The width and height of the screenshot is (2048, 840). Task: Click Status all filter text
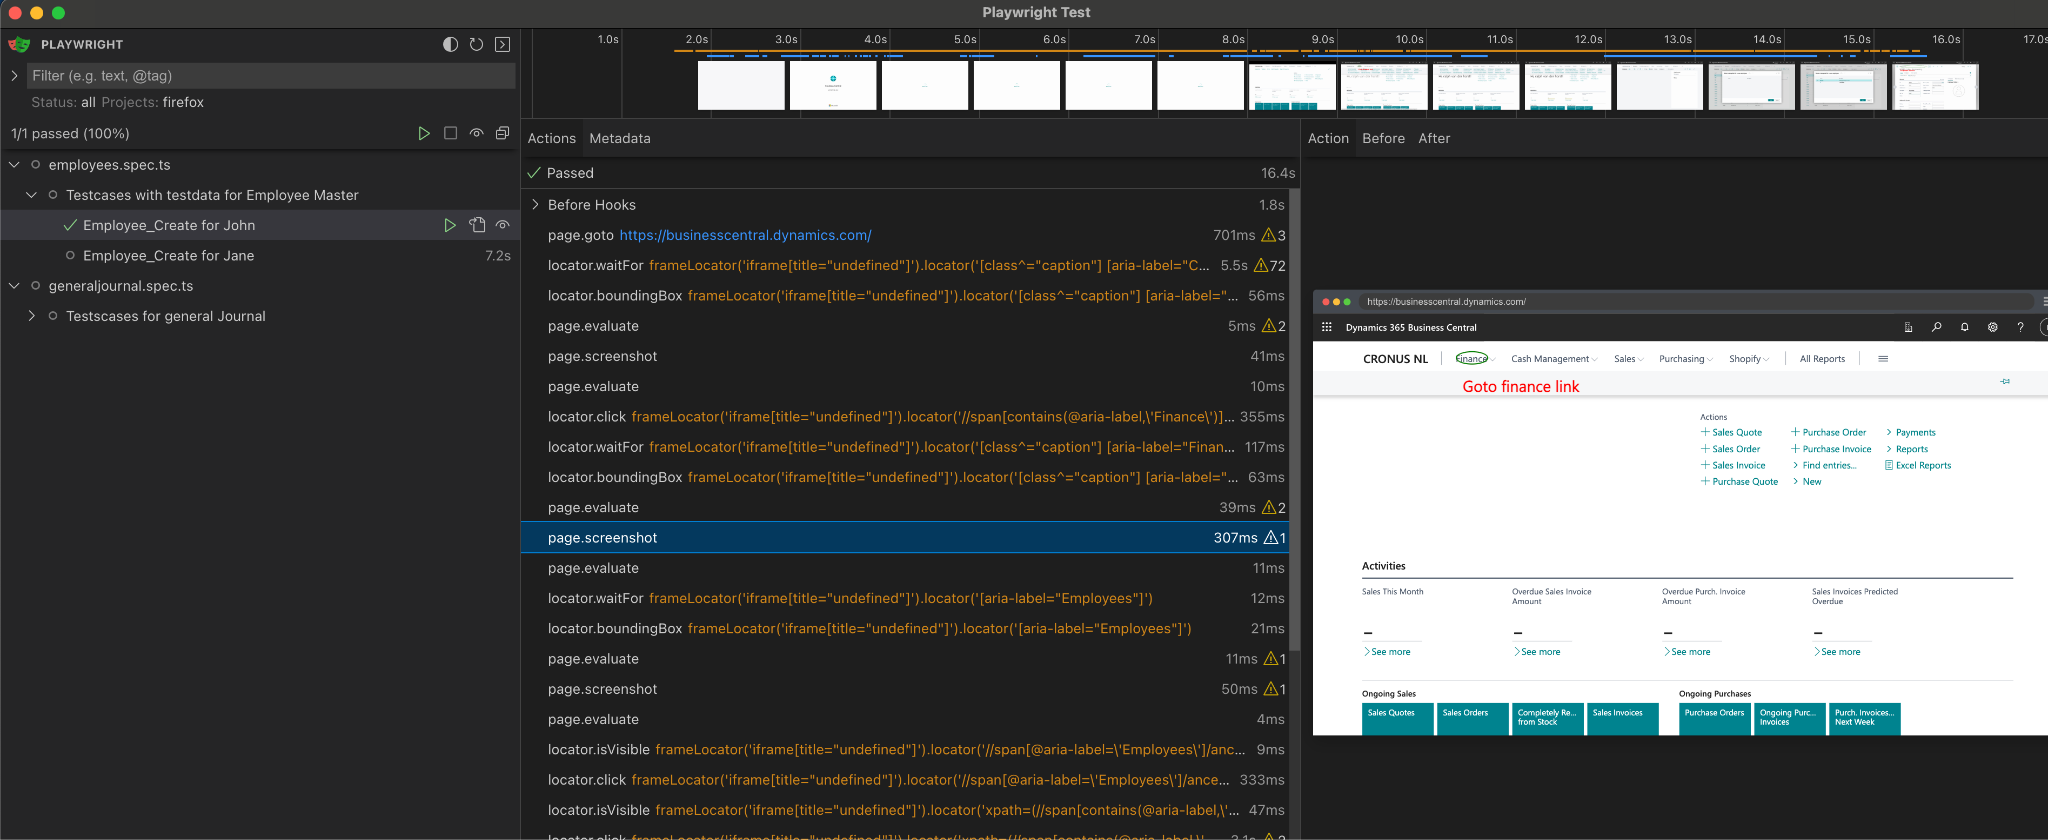click(x=63, y=102)
